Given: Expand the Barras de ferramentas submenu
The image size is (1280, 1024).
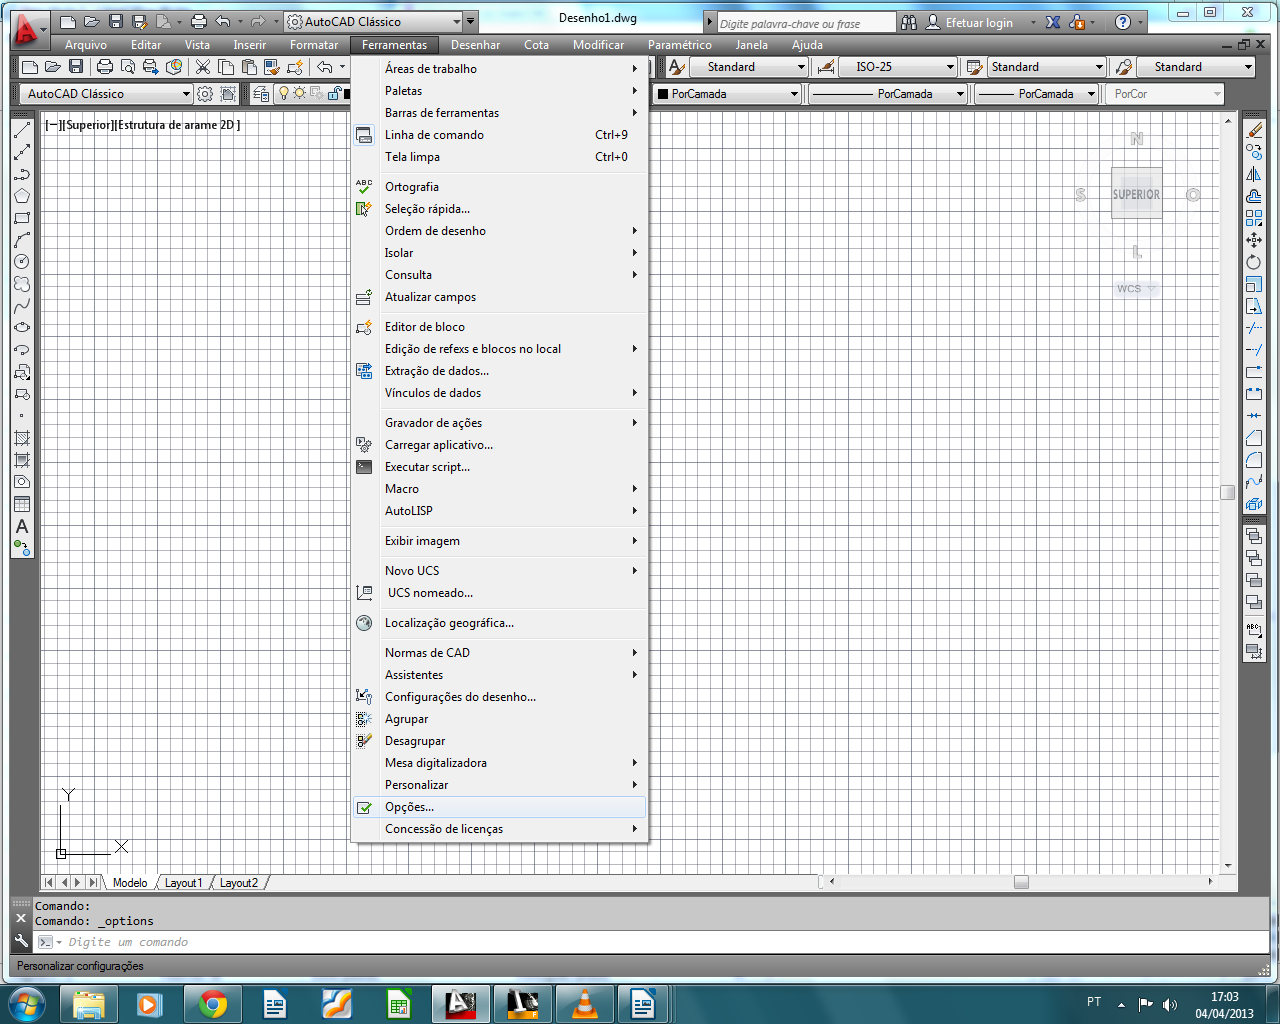Looking at the screenshot, I should 500,113.
